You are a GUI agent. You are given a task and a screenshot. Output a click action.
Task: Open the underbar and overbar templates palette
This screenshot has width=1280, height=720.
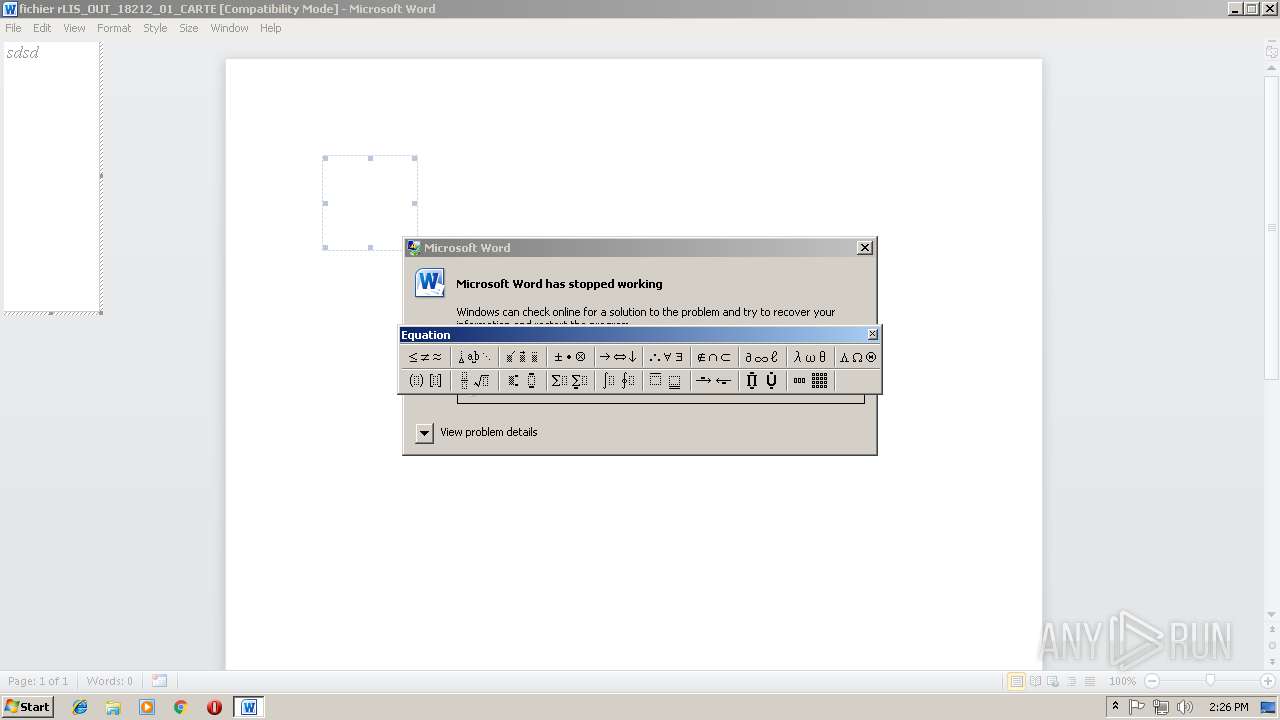point(666,381)
